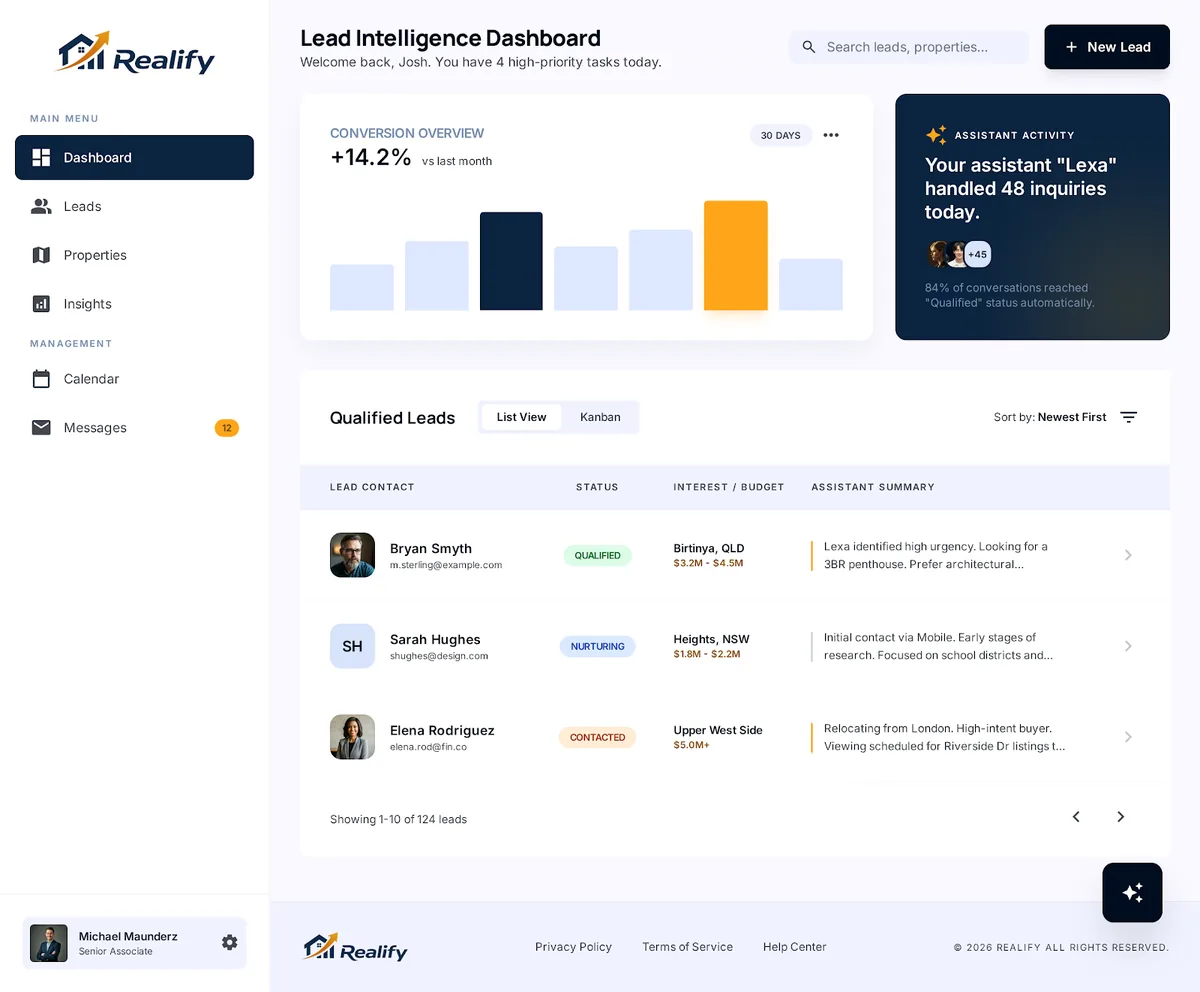Open the floating AI assistant sparkle button
Image resolution: width=1200 pixels, height=992 pixels.
click(1132, 892)
